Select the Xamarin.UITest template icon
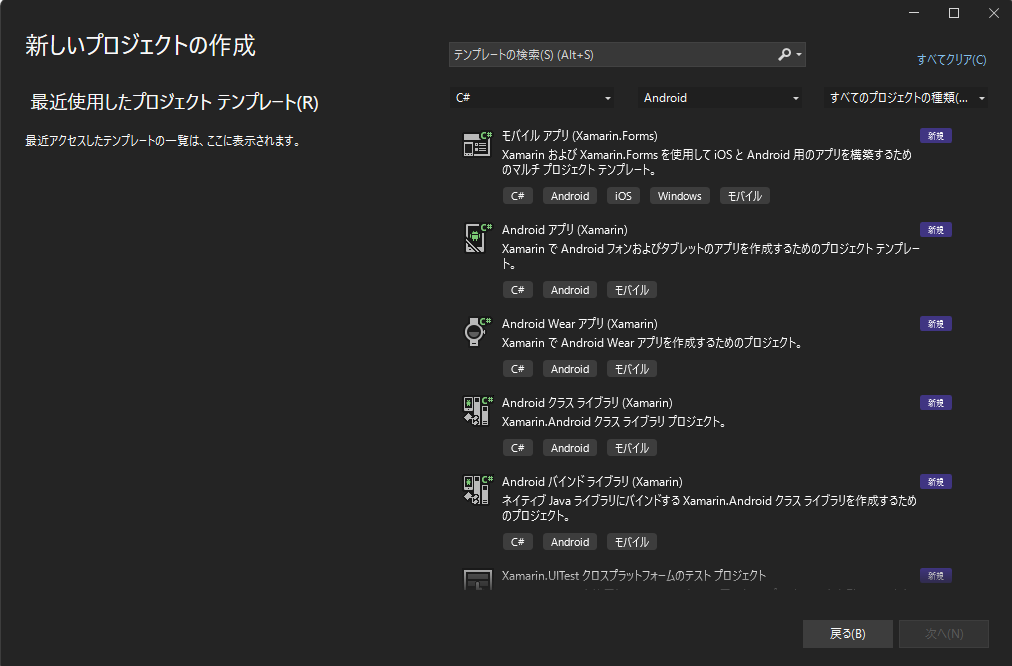The height and width of the screenshot is (666, 1012). pos(478,580)
